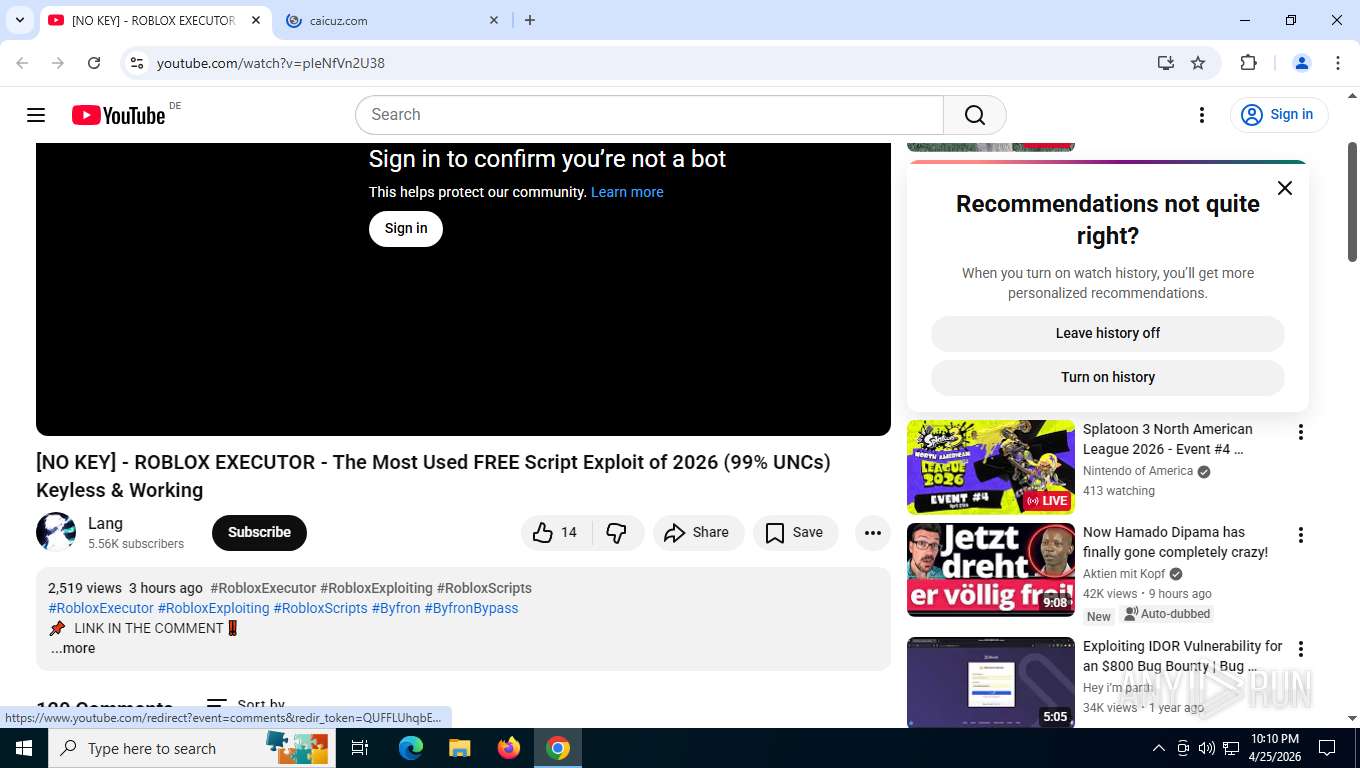1360x768 pixels.
Task: Open options for IDOR Vulnerability video
Action: 1301,649
